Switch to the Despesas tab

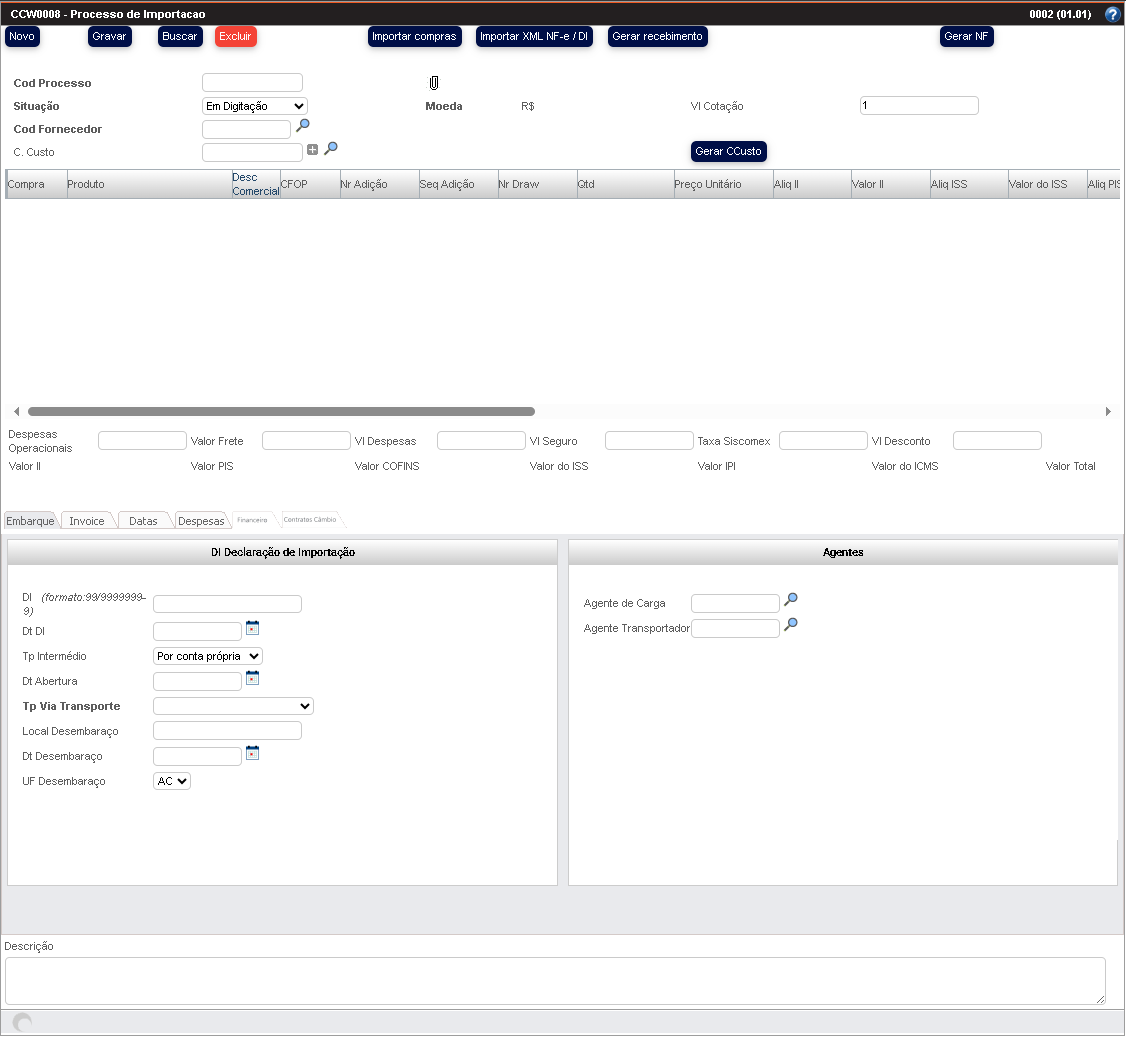201,521
